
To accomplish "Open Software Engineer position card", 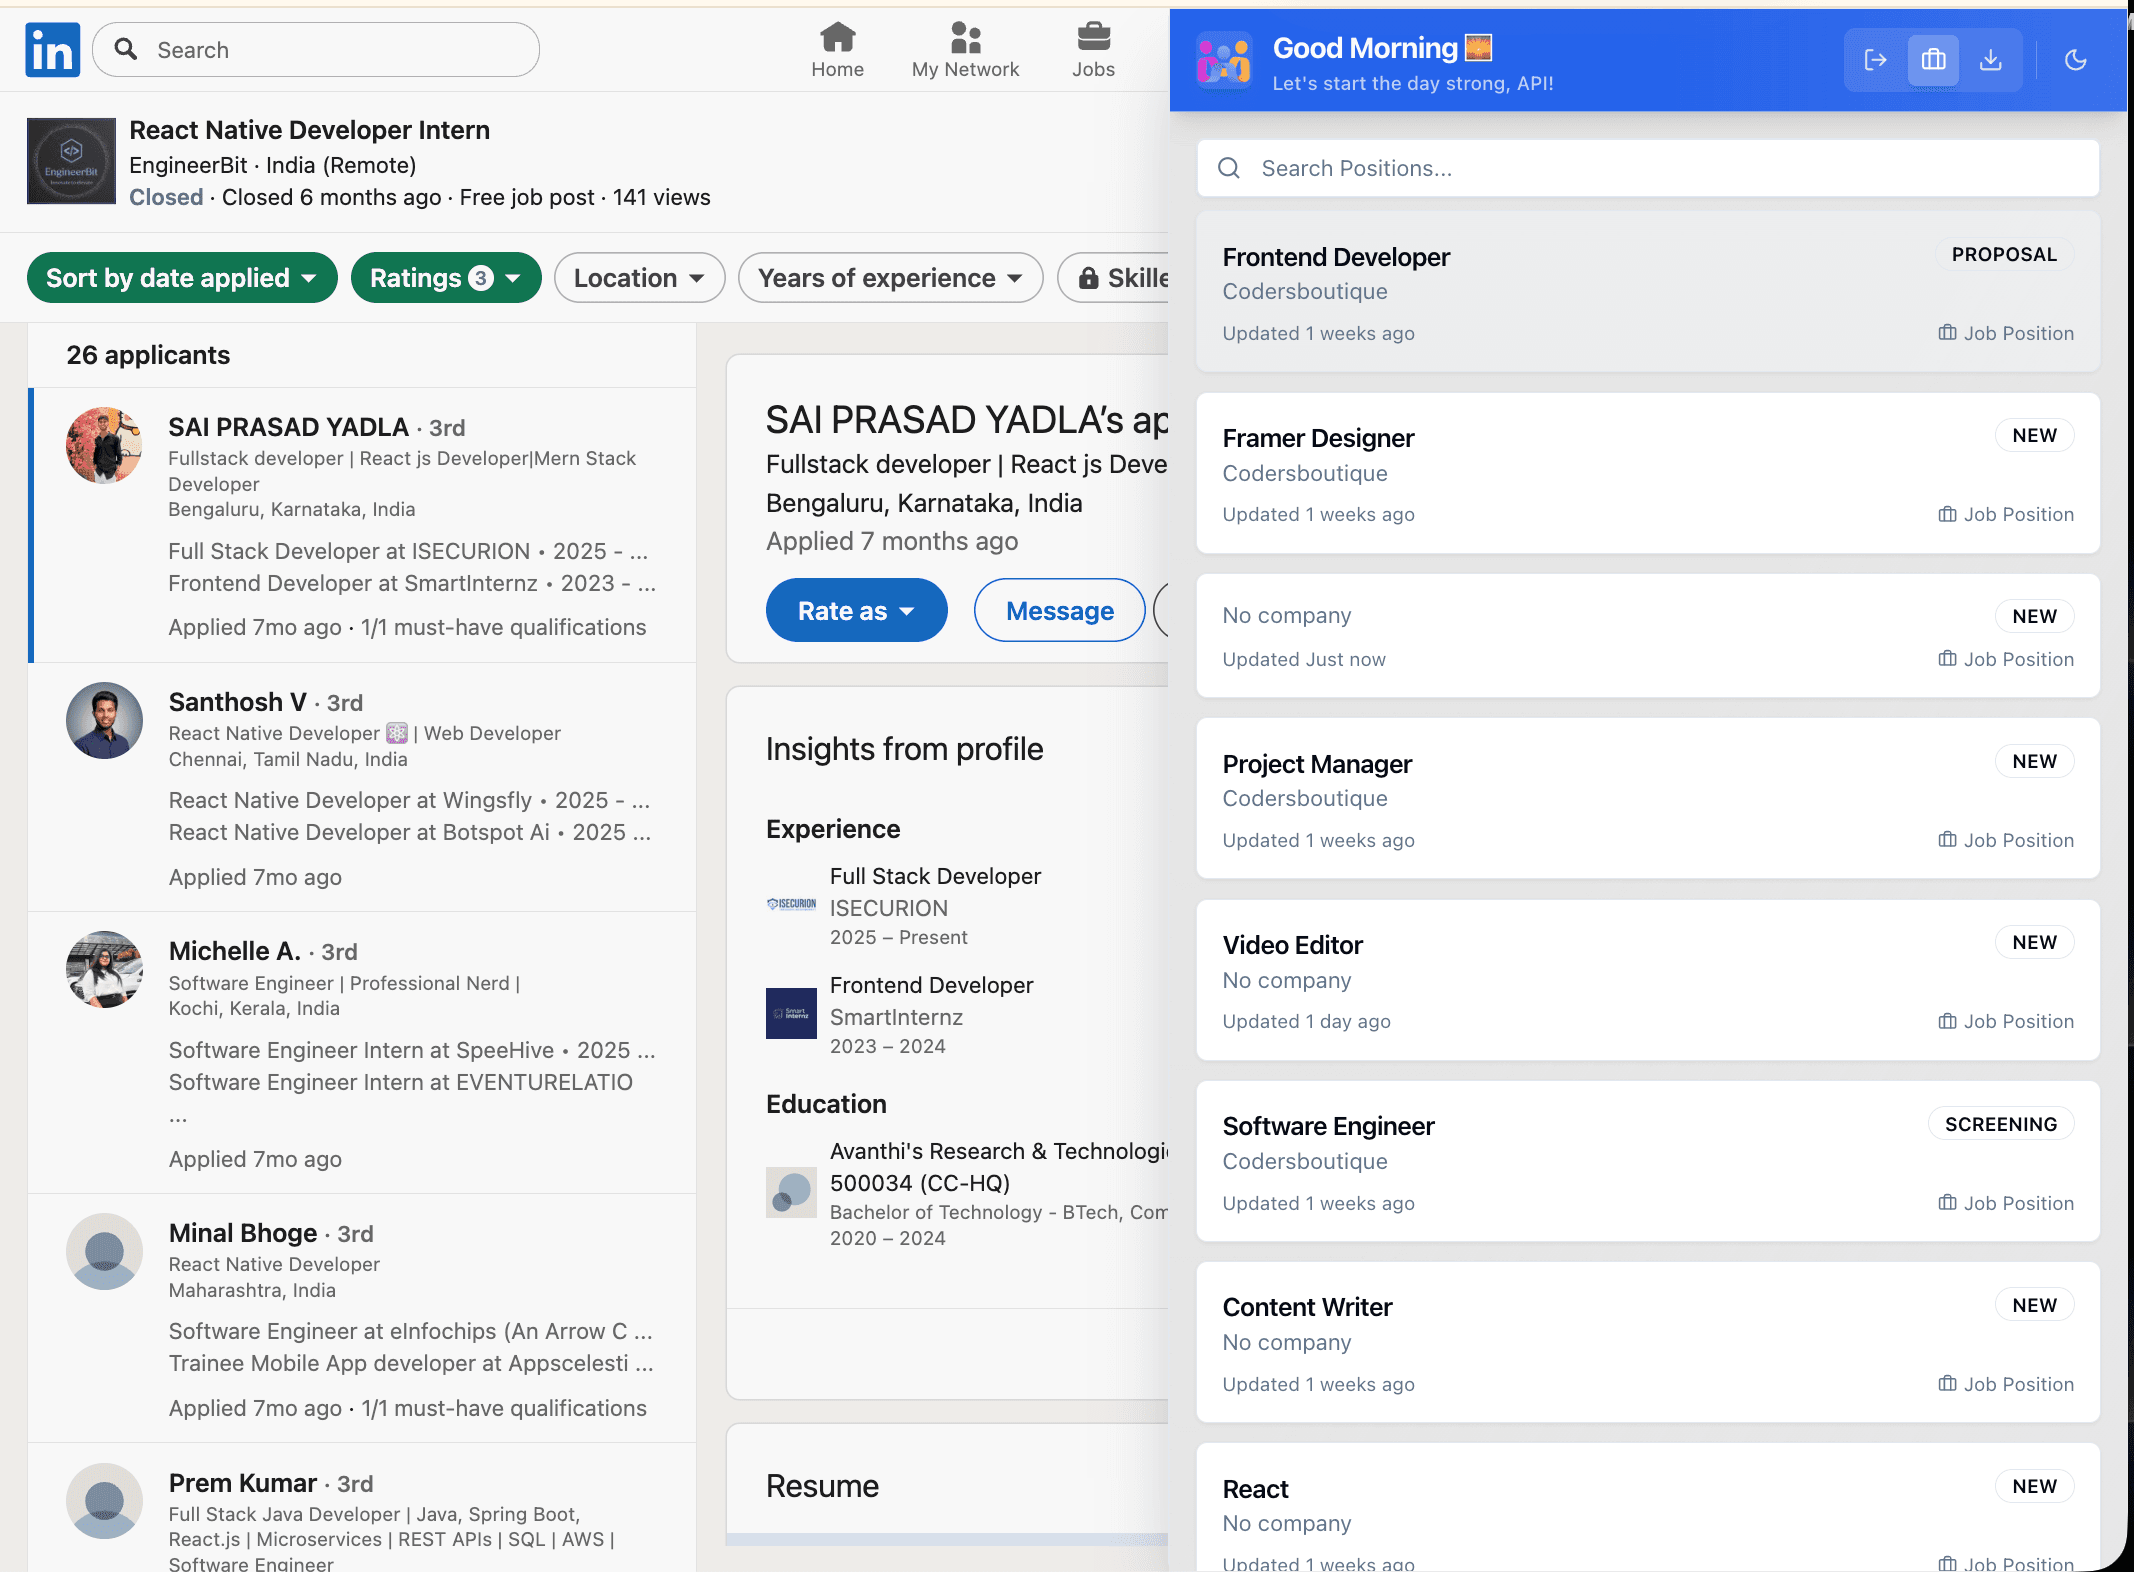I will (1647, 1161).
